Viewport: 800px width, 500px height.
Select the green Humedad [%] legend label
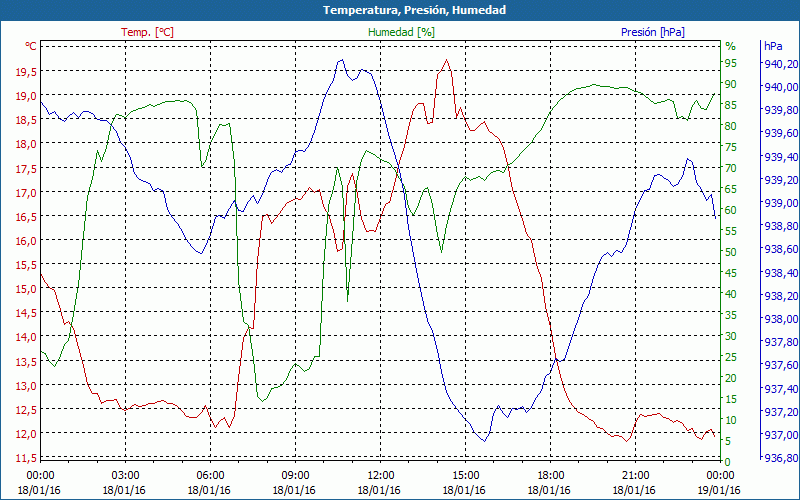(x=401, y=32)
